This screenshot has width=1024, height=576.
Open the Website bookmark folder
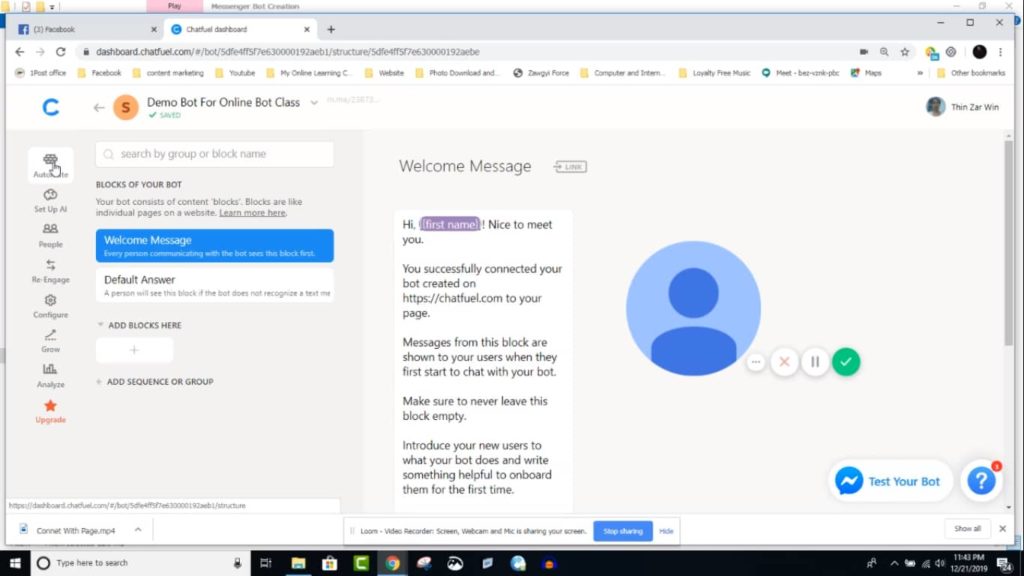click(385, 73)
